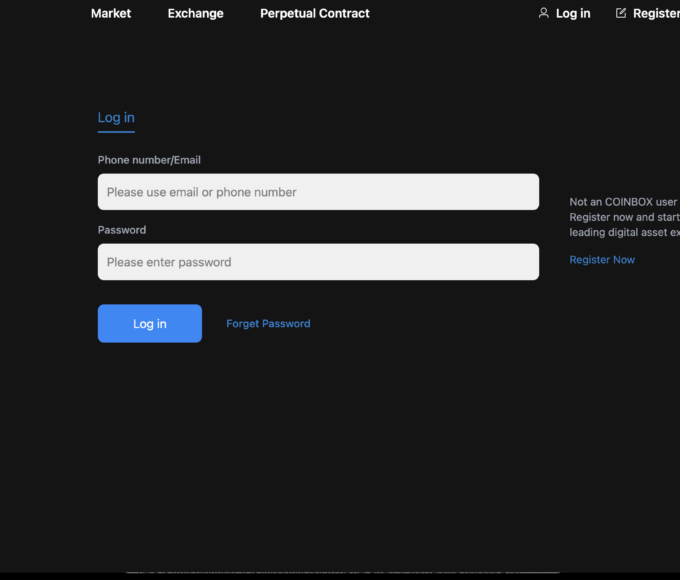The width and height of the screenshot is (680, 580).
Task: Open the Market menu item
Action: (111, 13)
